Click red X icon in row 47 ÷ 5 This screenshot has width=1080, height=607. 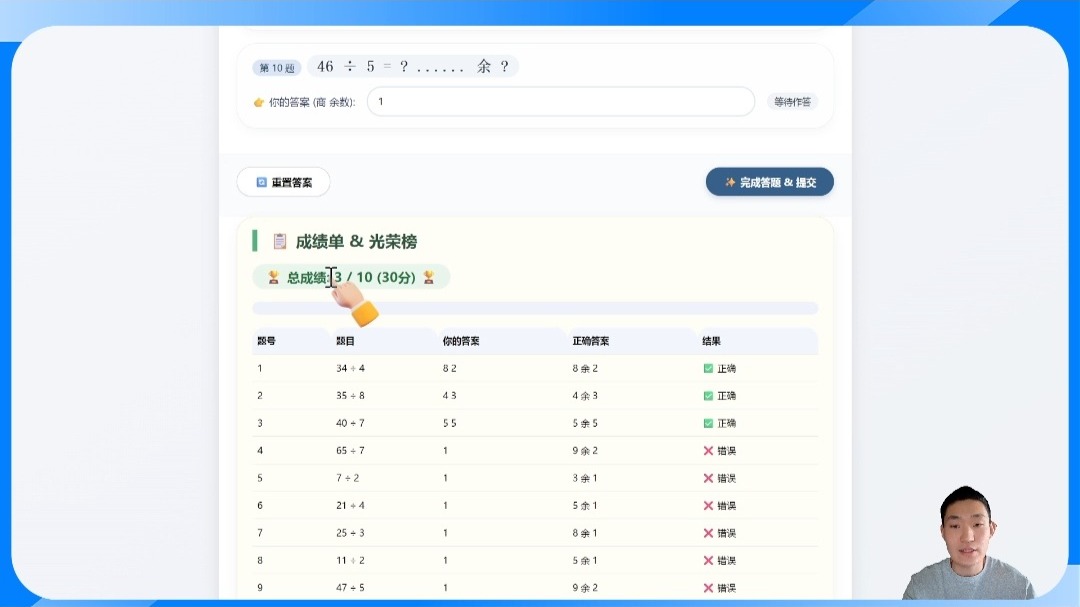tap(708, 588)
